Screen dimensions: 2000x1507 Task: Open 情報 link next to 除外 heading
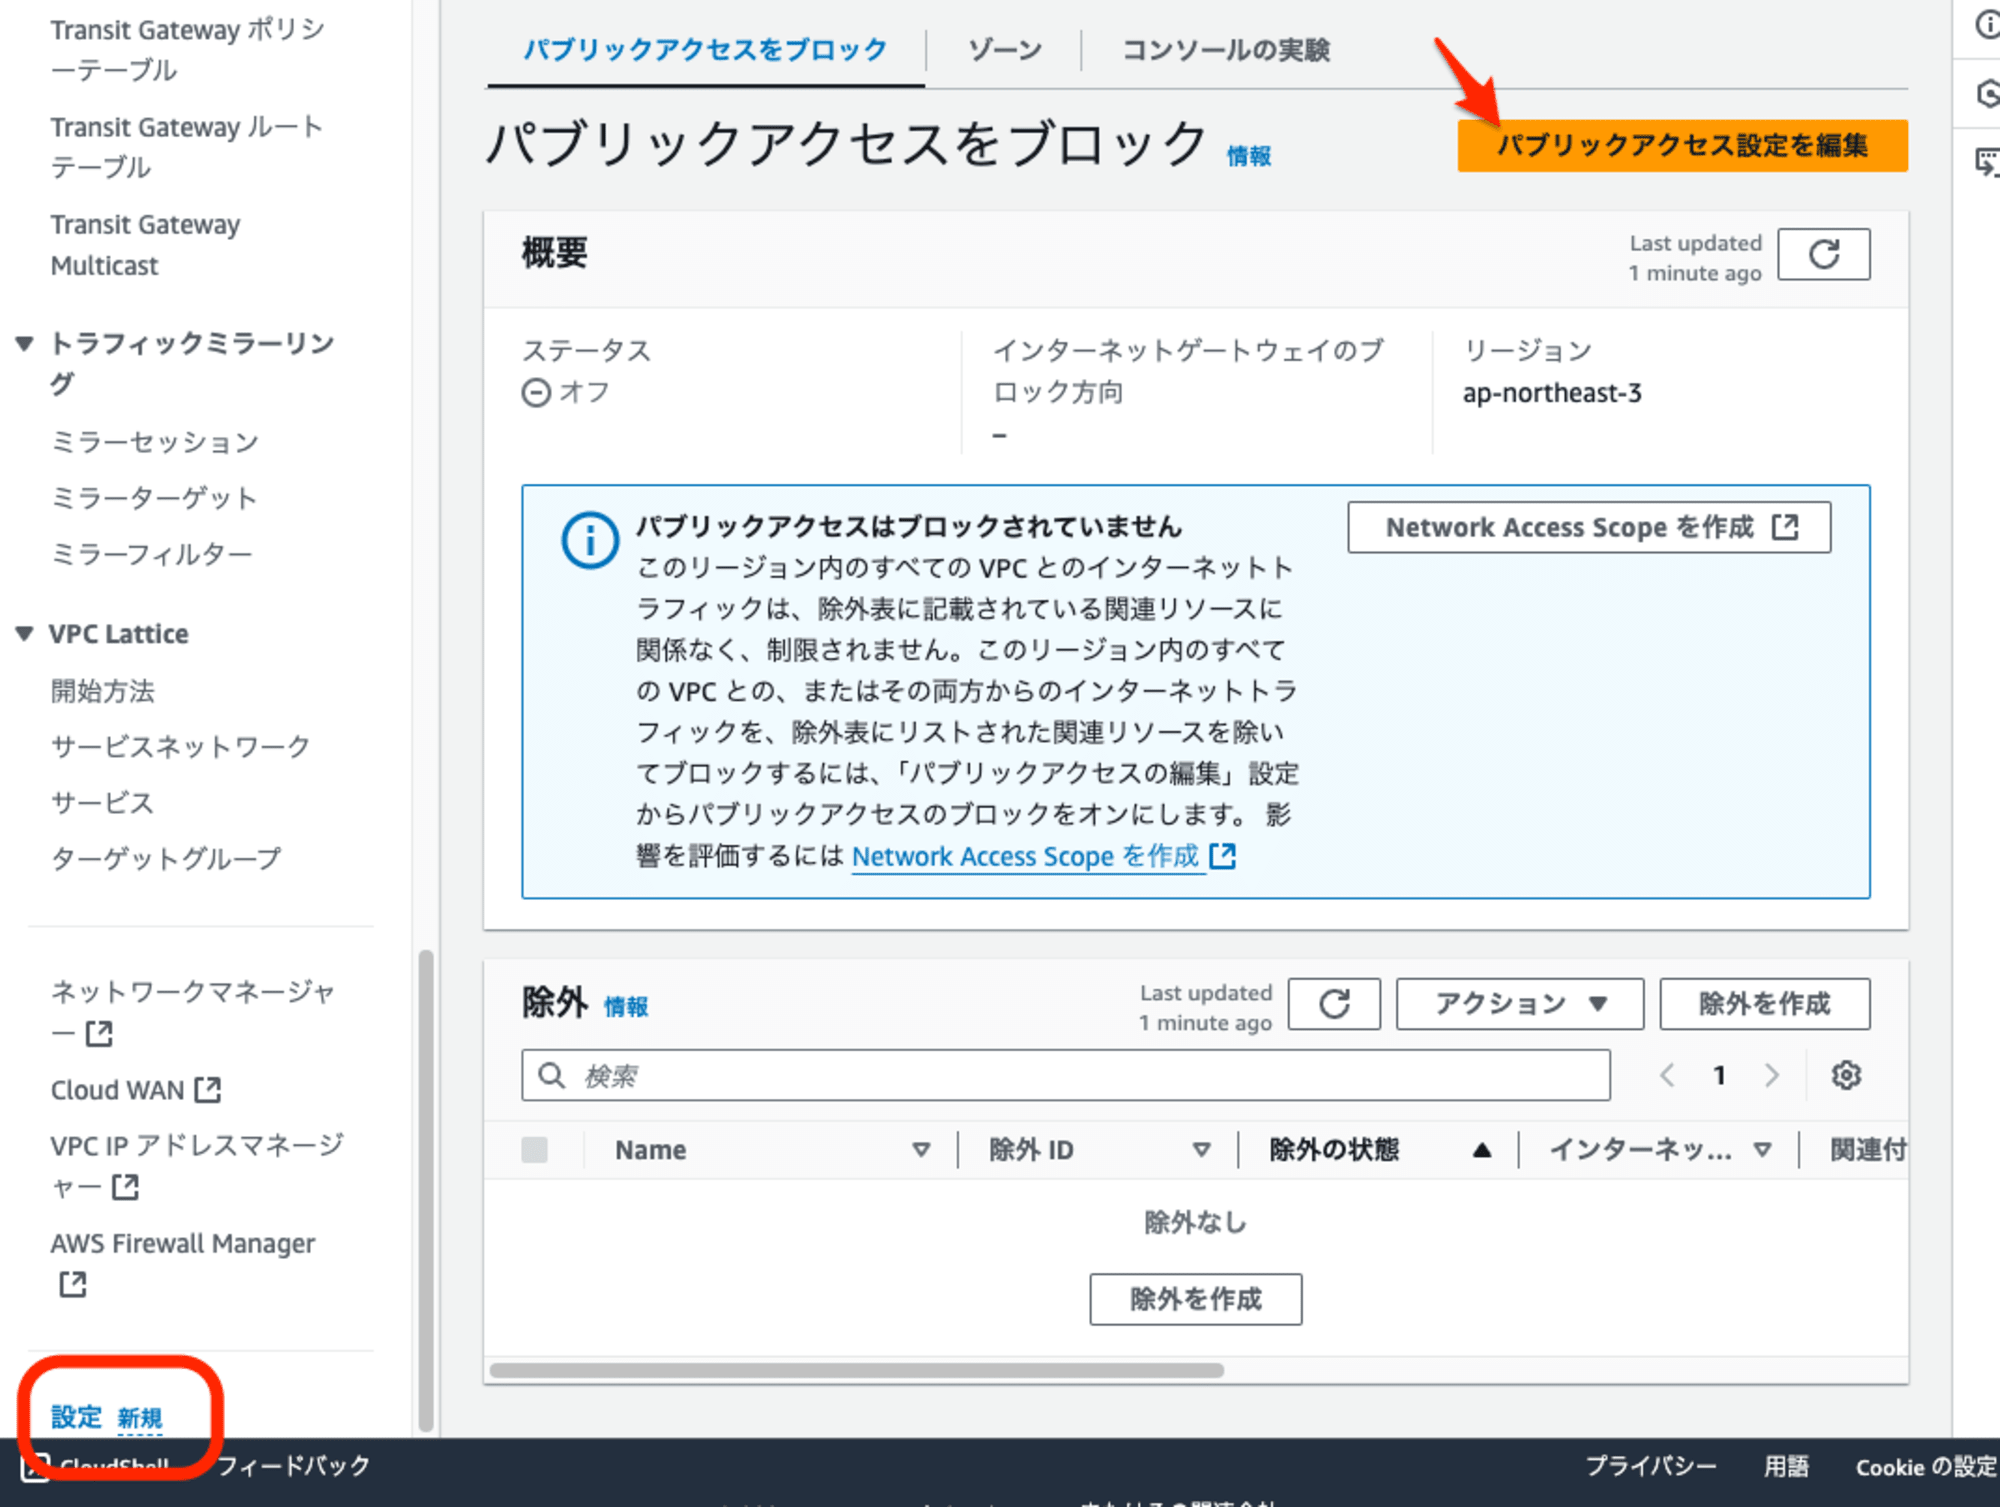tap(626, 1007)
